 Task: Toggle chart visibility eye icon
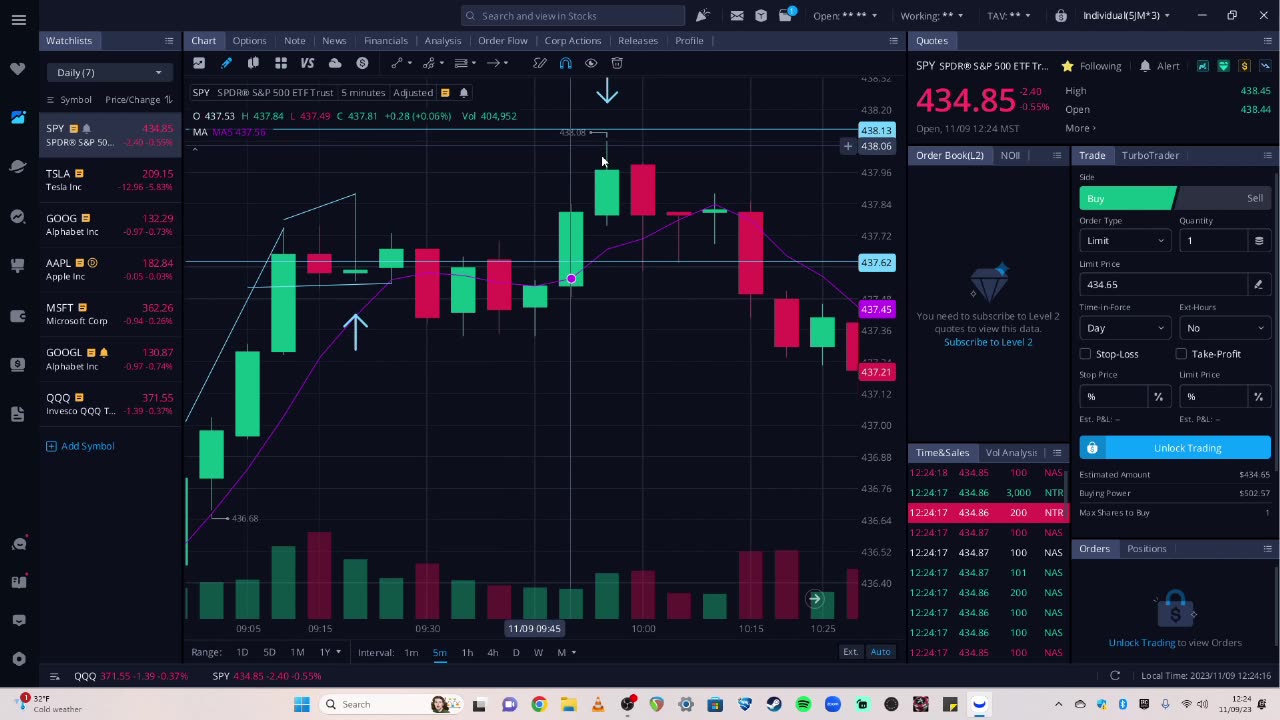click(x=591, y=63)
